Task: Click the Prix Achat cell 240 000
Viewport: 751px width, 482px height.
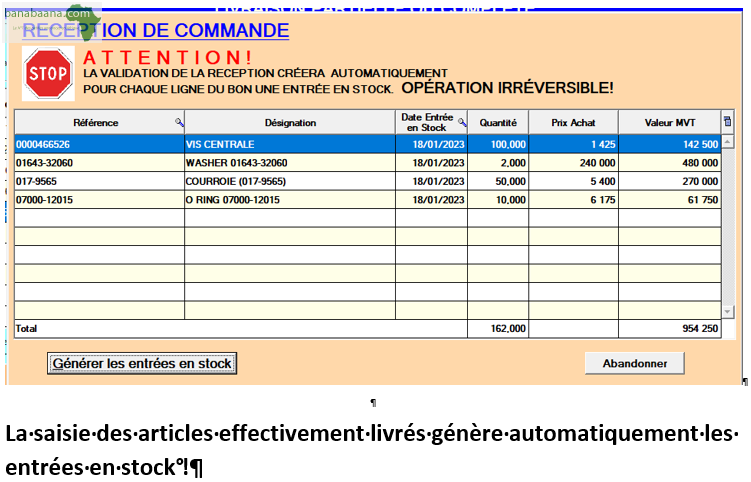Action: (x=573, y=163)
